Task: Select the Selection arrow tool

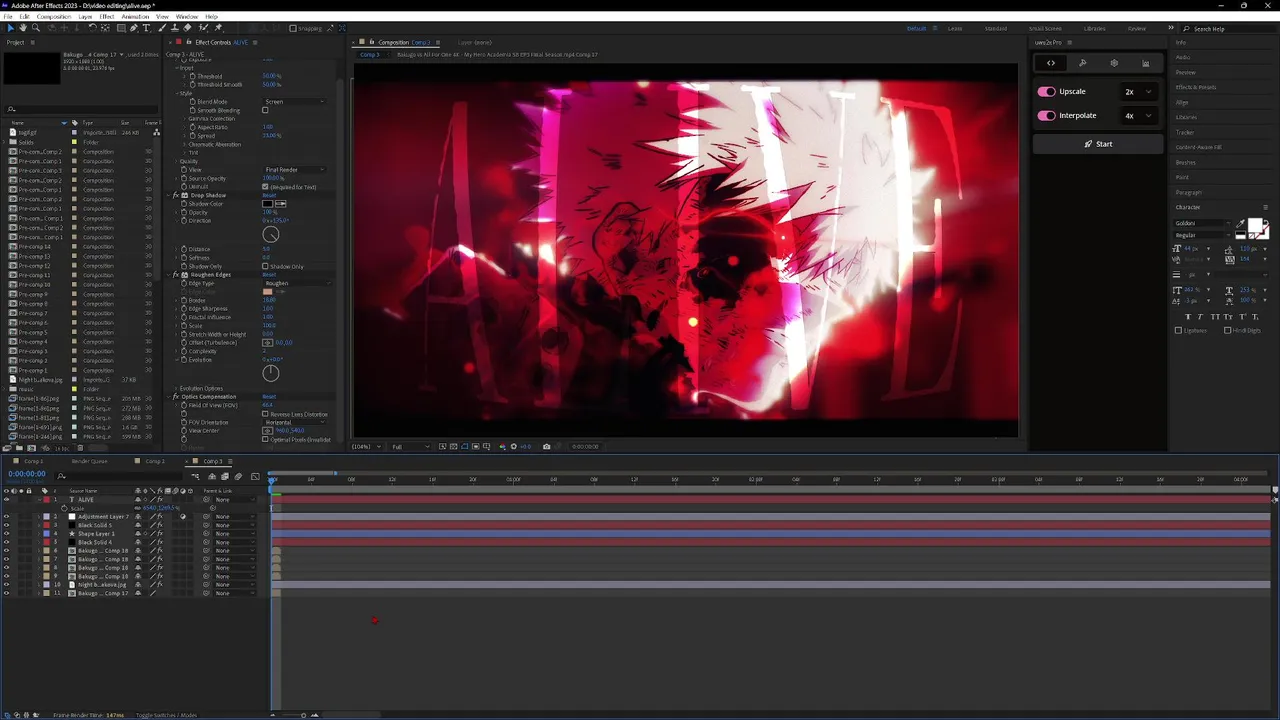Action: [x=11, y=28]
